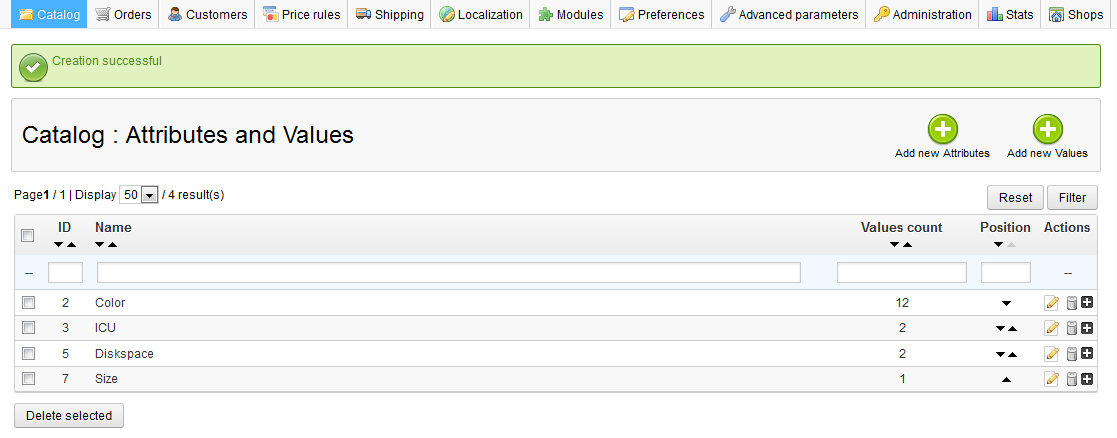Click the edit pencil icon for Color
Viewport: 1117px width, 438px height.
click(1051, 303)
